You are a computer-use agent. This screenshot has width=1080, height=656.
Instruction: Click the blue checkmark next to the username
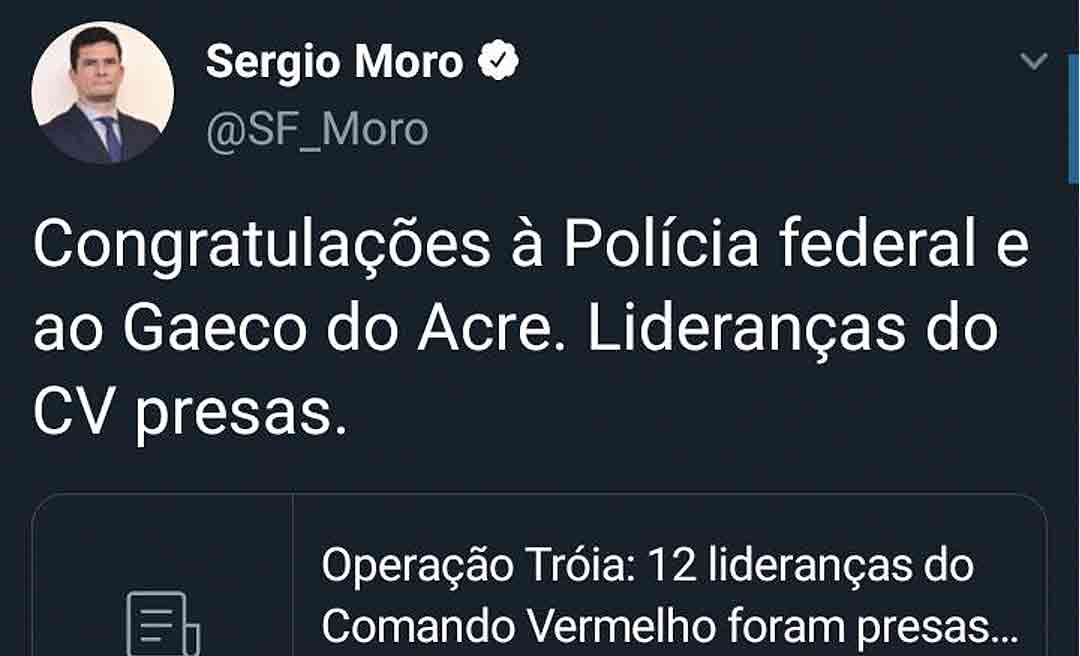point(497,60)
